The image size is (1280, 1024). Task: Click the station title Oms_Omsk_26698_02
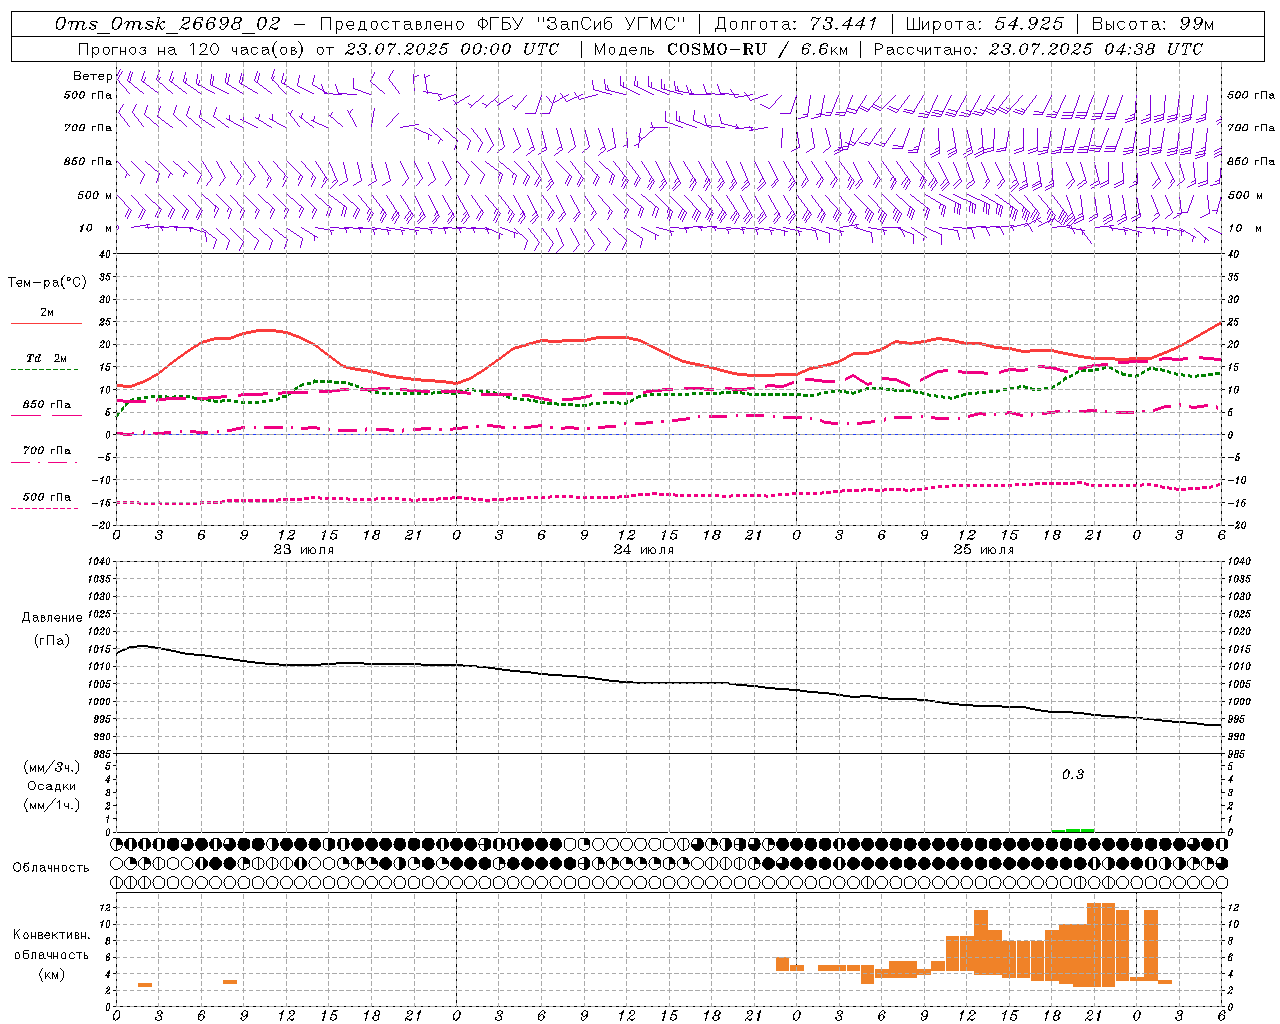point(168,24)
